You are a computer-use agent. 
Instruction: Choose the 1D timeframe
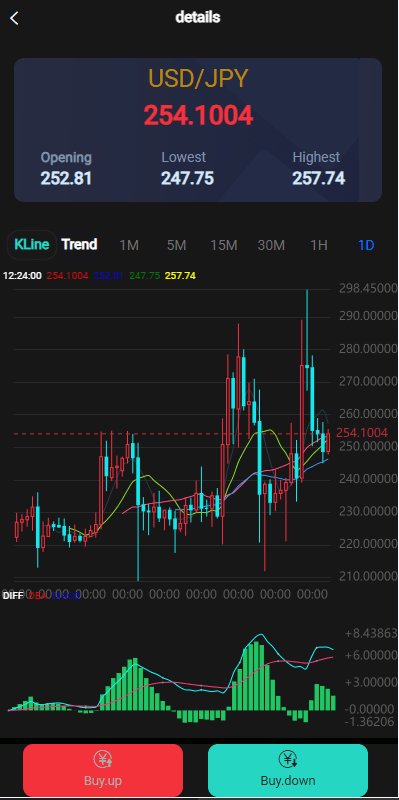[366, 245]
